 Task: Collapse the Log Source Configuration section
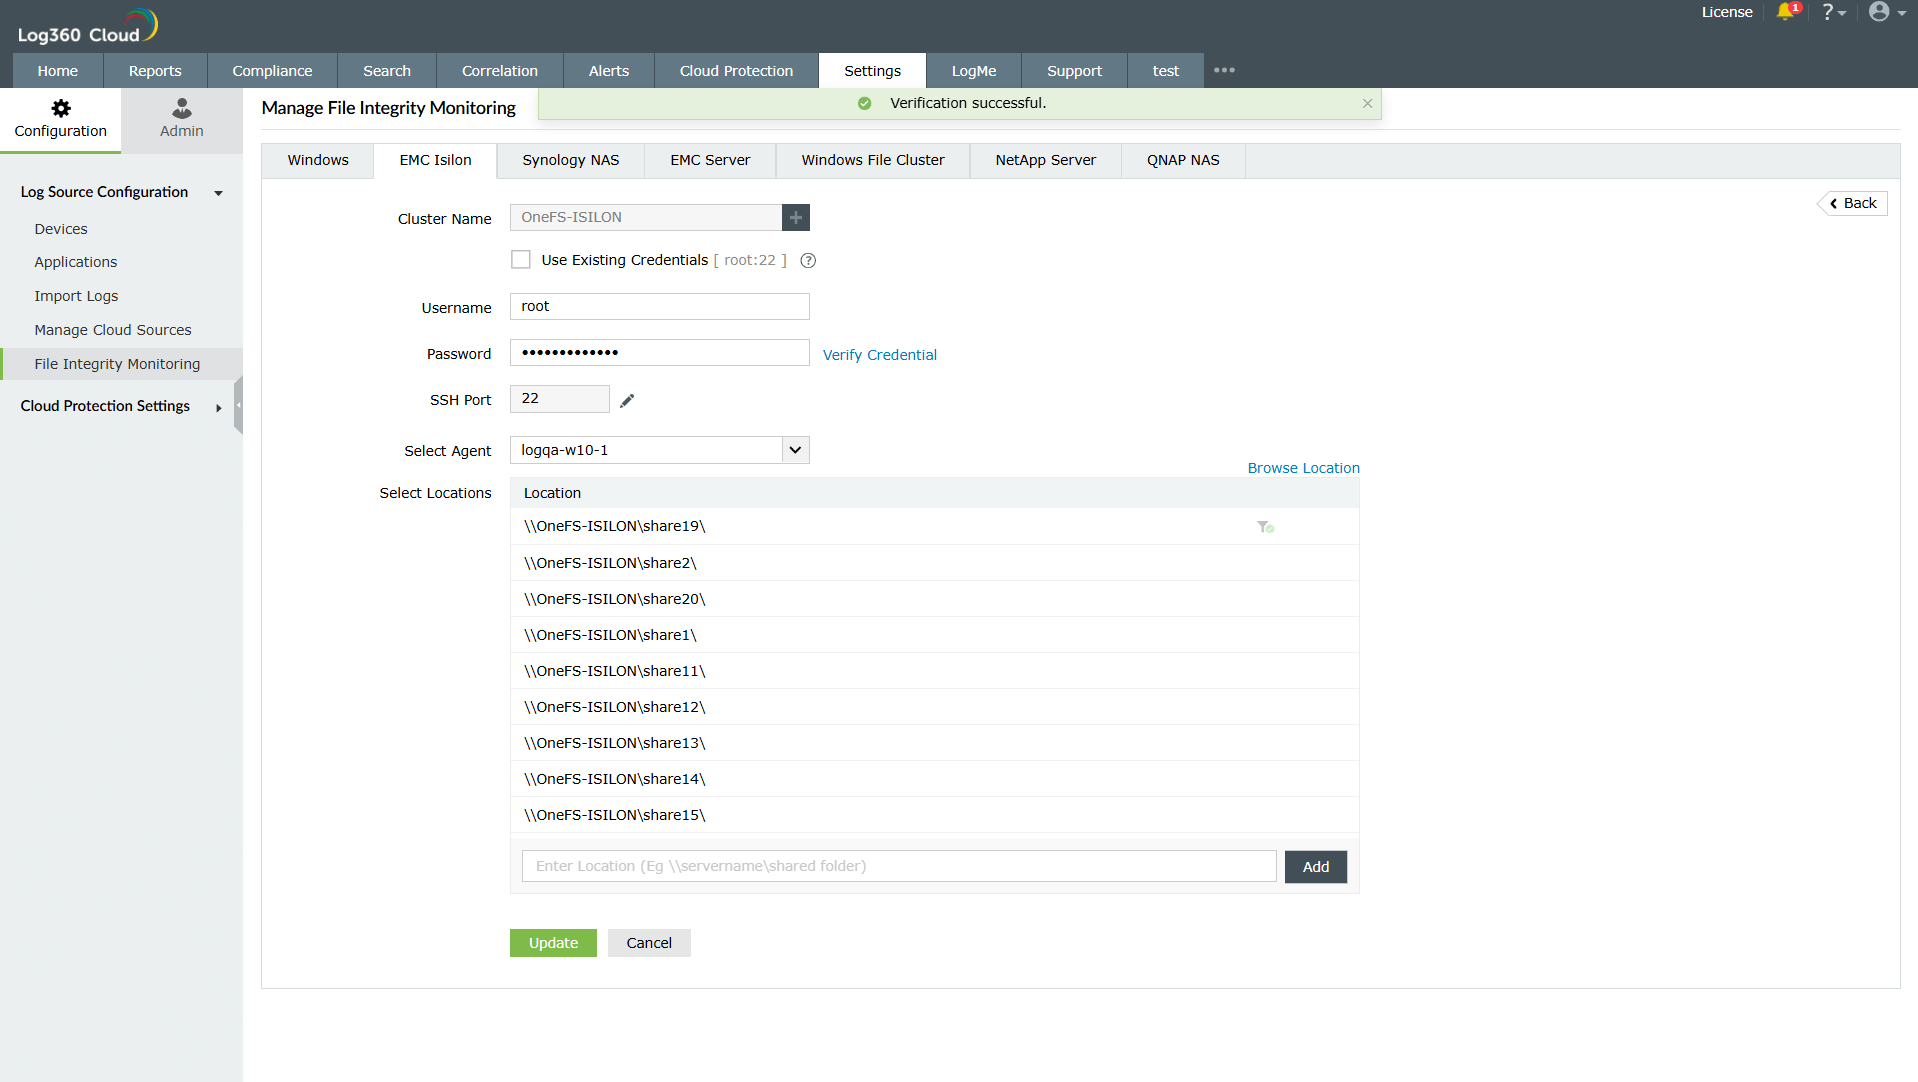click(x=218, y=193)
